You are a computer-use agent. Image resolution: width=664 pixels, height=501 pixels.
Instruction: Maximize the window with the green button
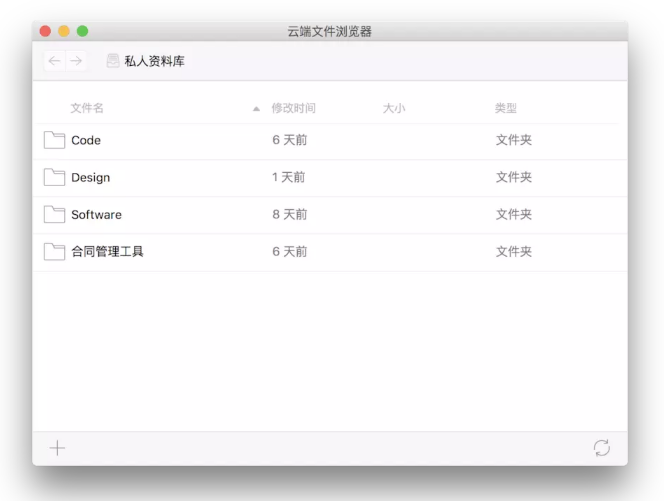coord(83,31)
